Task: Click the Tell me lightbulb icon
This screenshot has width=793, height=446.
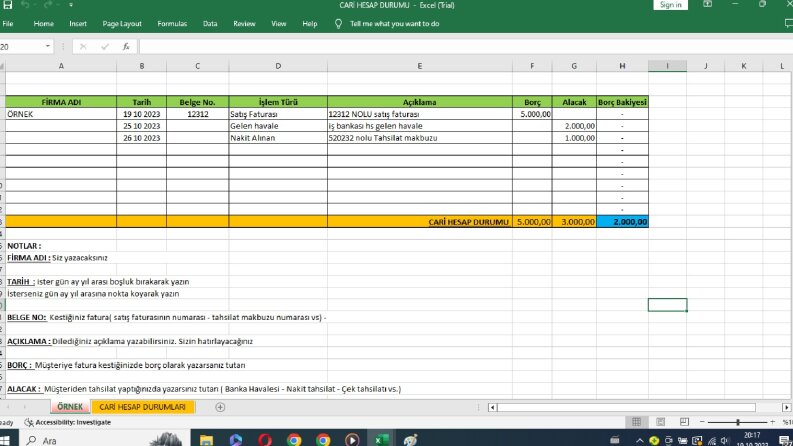Action: click(x=338, y=24)
